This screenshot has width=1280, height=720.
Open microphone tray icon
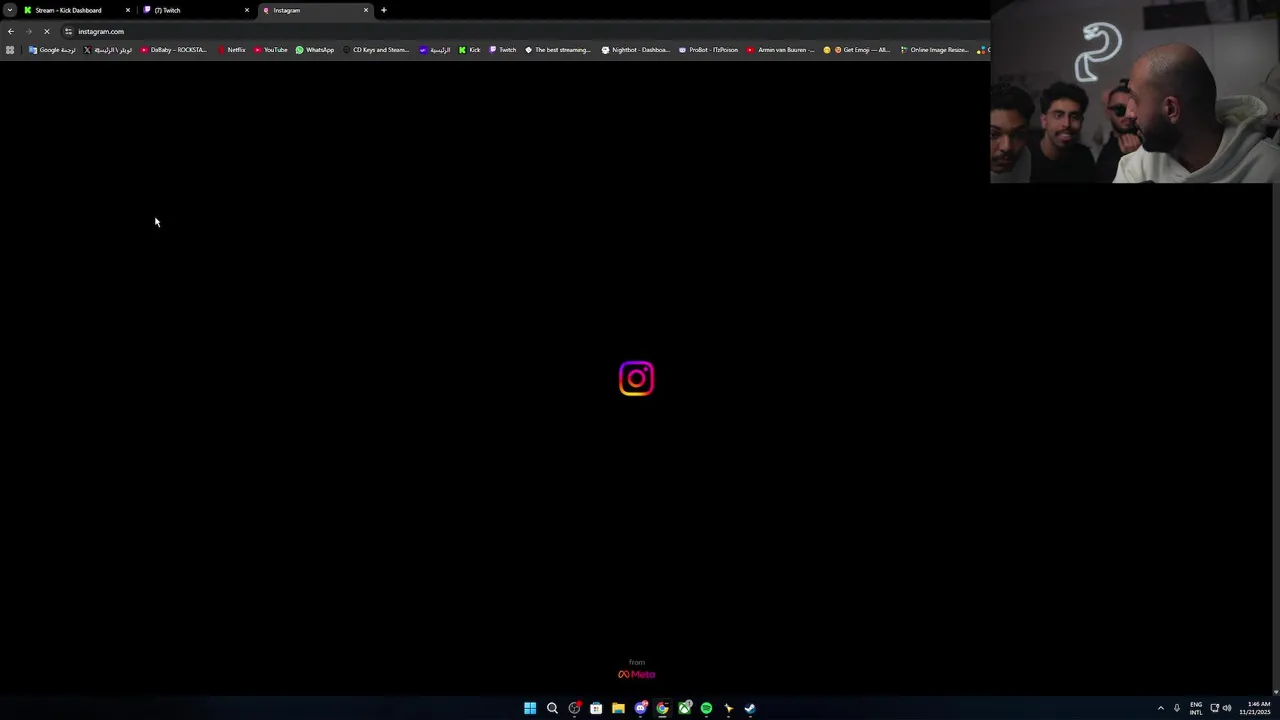1177,708
